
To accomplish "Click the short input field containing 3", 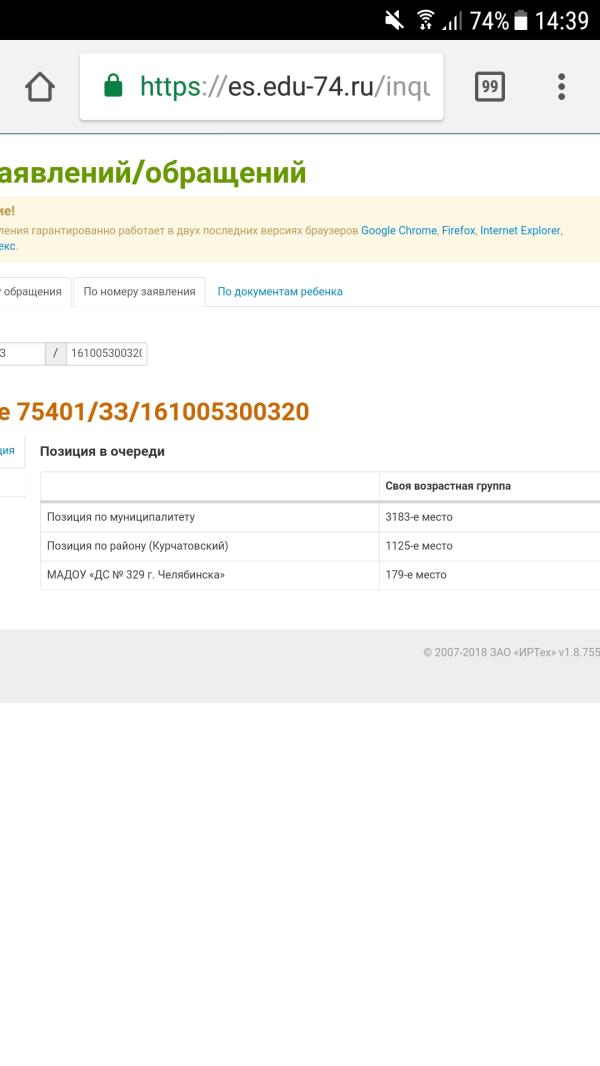I will [20, 354].
